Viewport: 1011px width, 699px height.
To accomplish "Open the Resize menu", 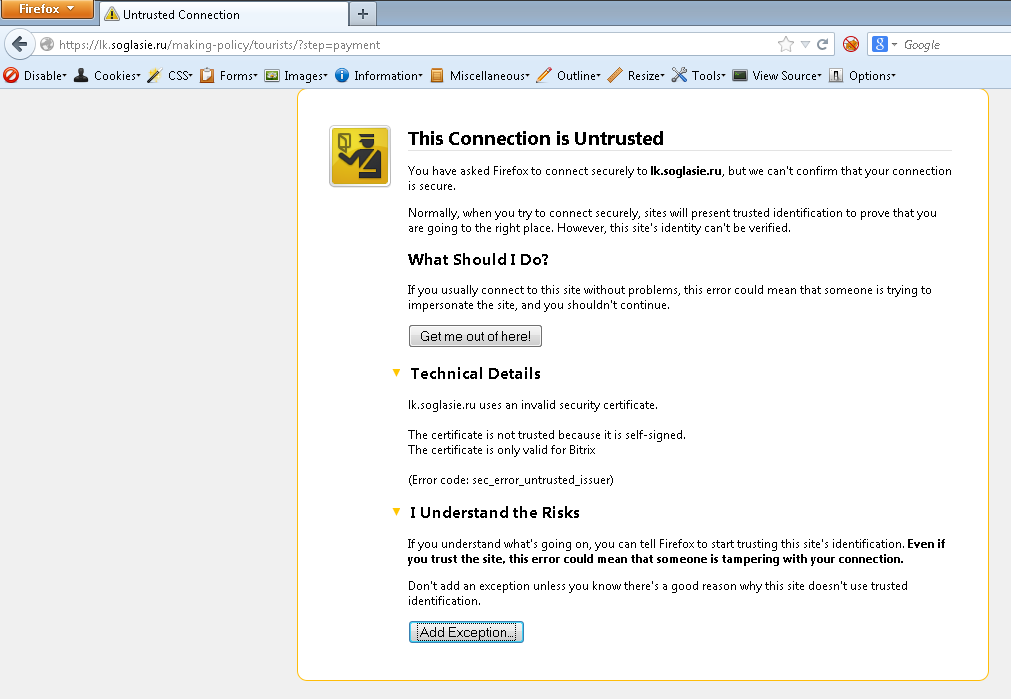I will tap(646, 75).
